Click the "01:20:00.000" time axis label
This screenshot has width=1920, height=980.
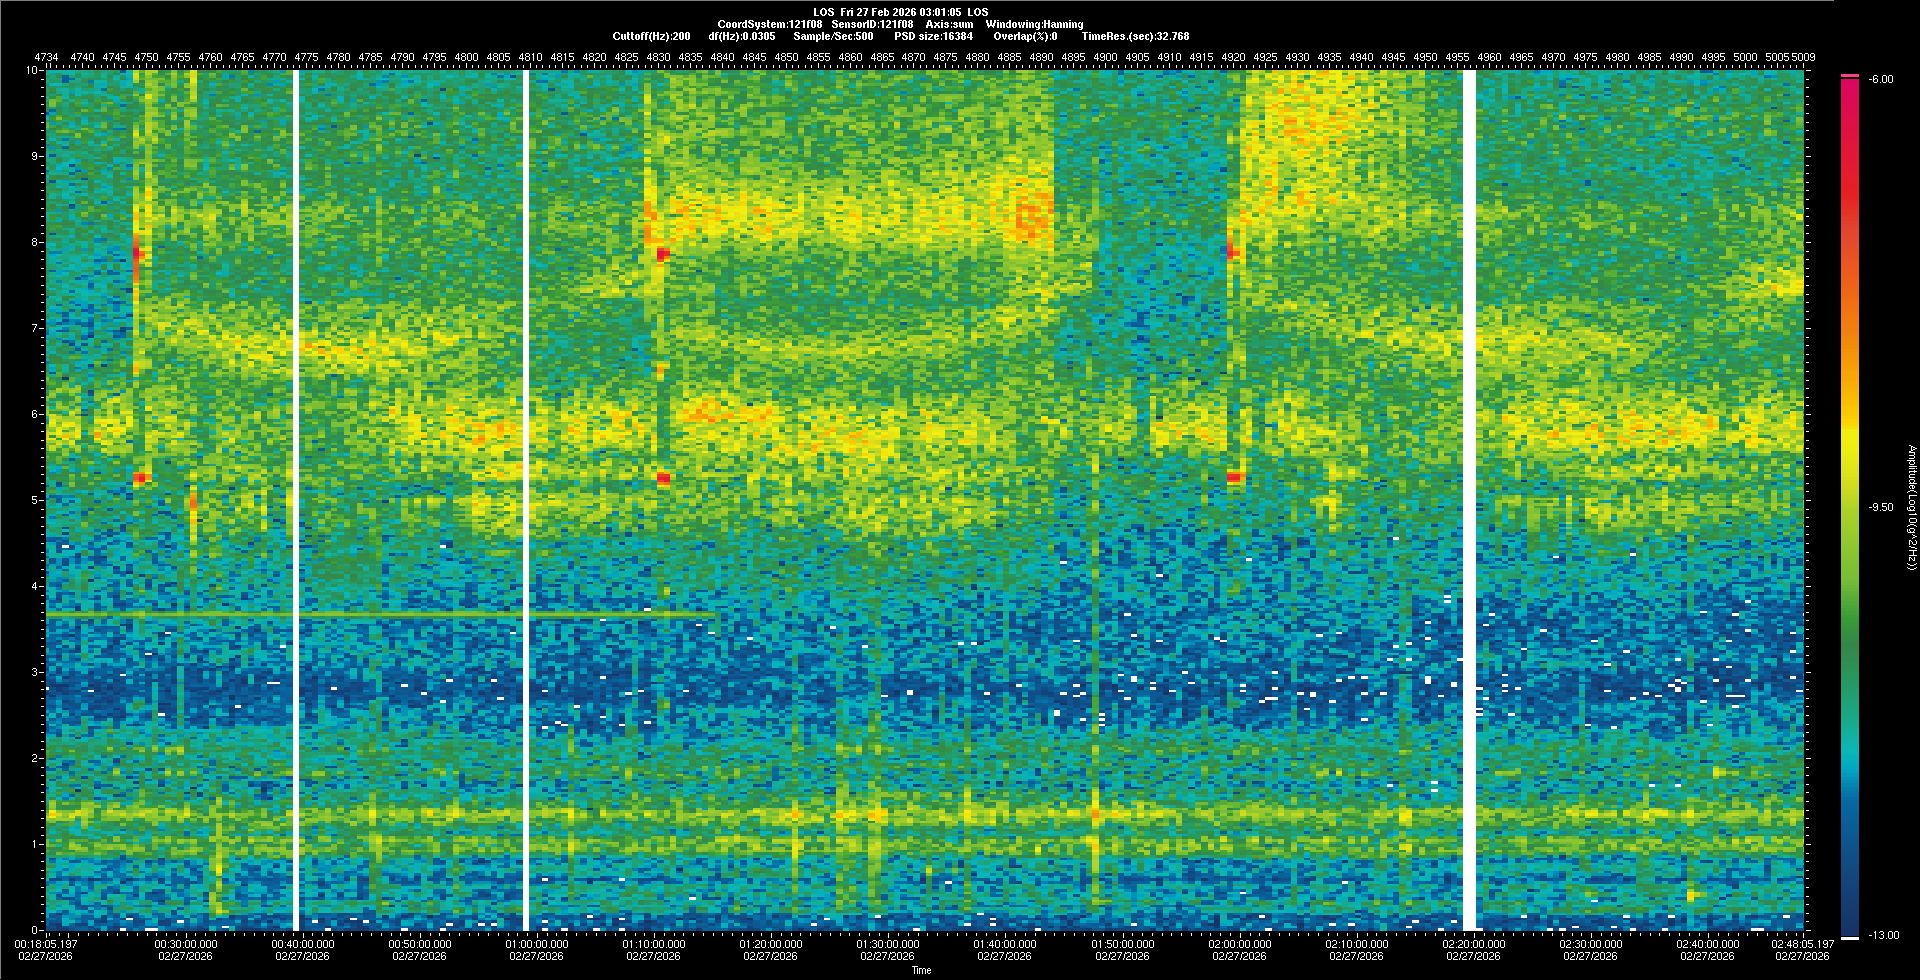point(771,943)
